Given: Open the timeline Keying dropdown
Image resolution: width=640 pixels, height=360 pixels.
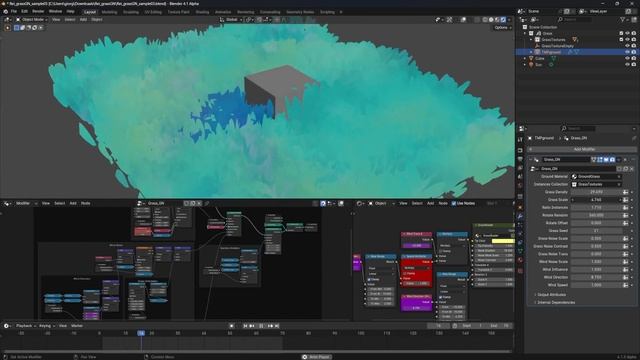Looking at the screenshot, I should [47, 326].
